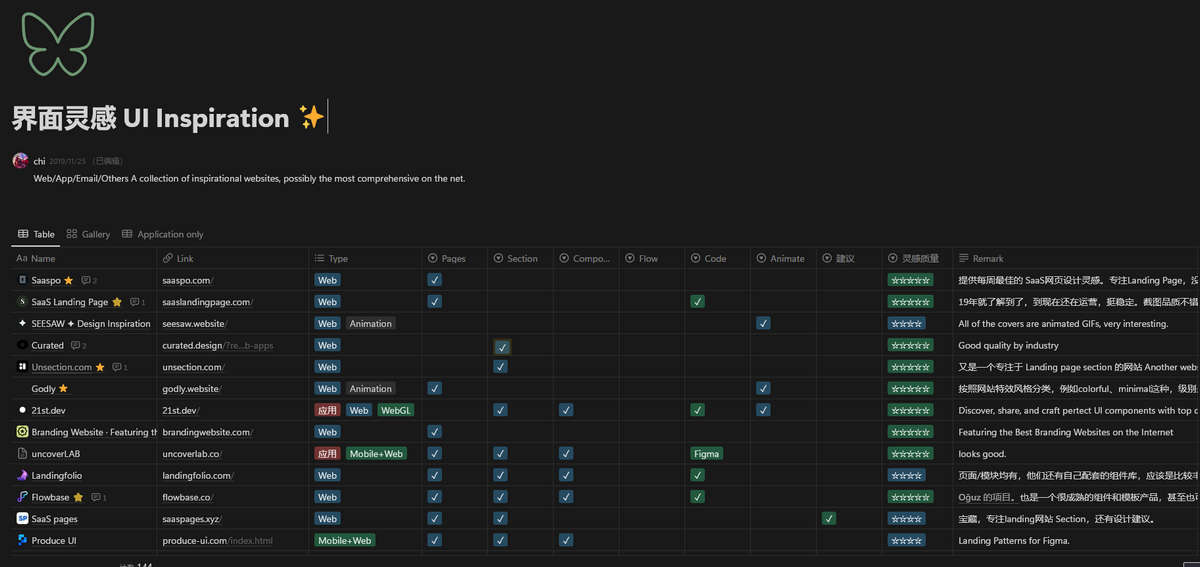Viewport: 1200px width, 567px height.
Task: Toggle Compo... checkbox for 21st.dev
Action: click(566, 410)
